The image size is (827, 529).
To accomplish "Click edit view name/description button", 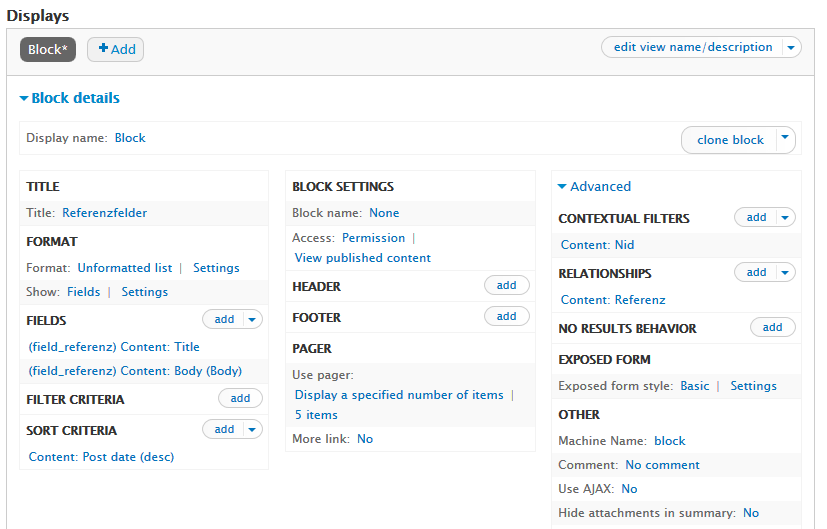I will pyautogui.click(x=692, y=47).
